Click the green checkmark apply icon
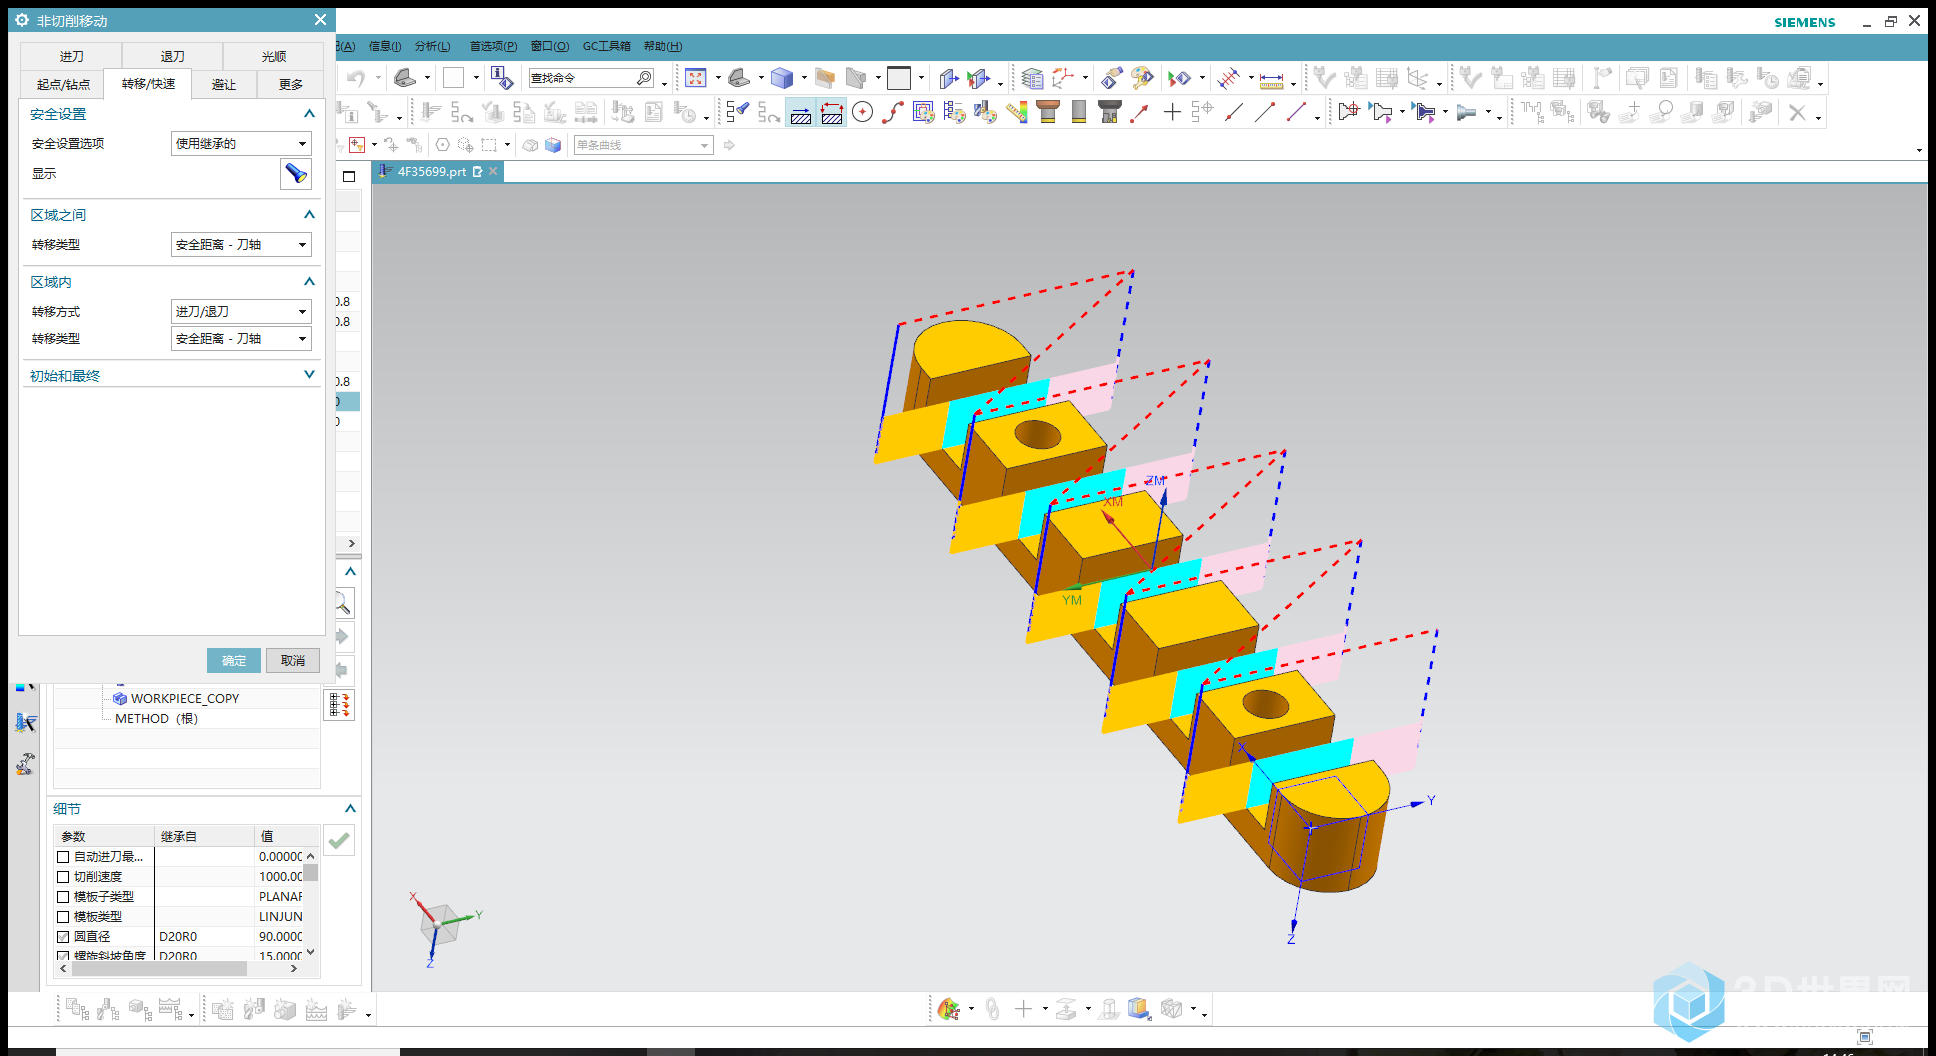The image size is (1936, 1056). pyautogui.click(x=339, y=840)
